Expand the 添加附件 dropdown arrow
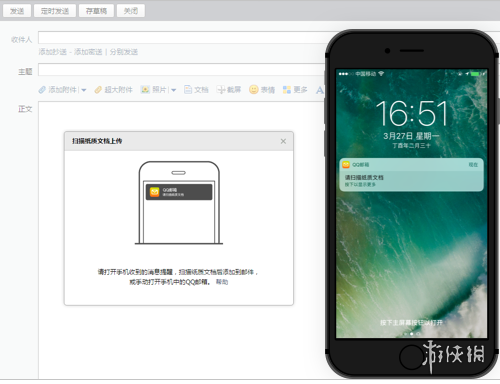This screenshot has width=500, height=384. pyautogui.click(x=84, y=90)
